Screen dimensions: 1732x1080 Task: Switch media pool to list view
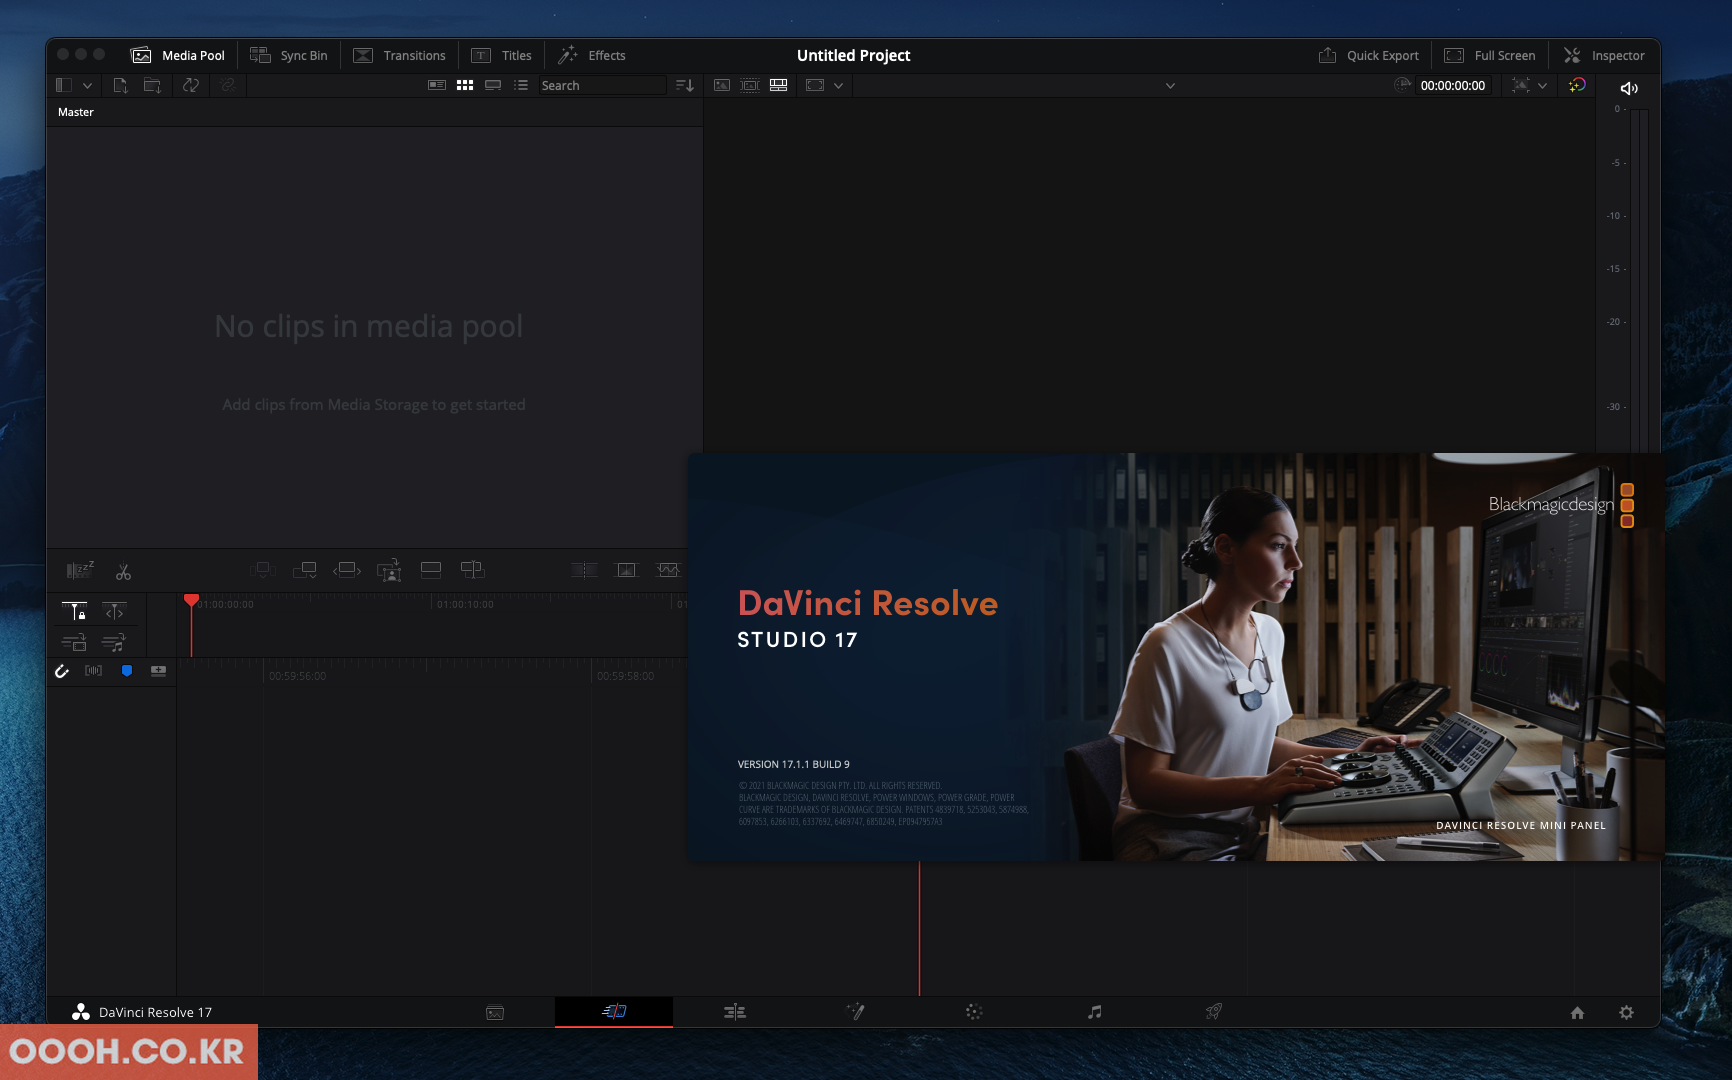(521, 86)
